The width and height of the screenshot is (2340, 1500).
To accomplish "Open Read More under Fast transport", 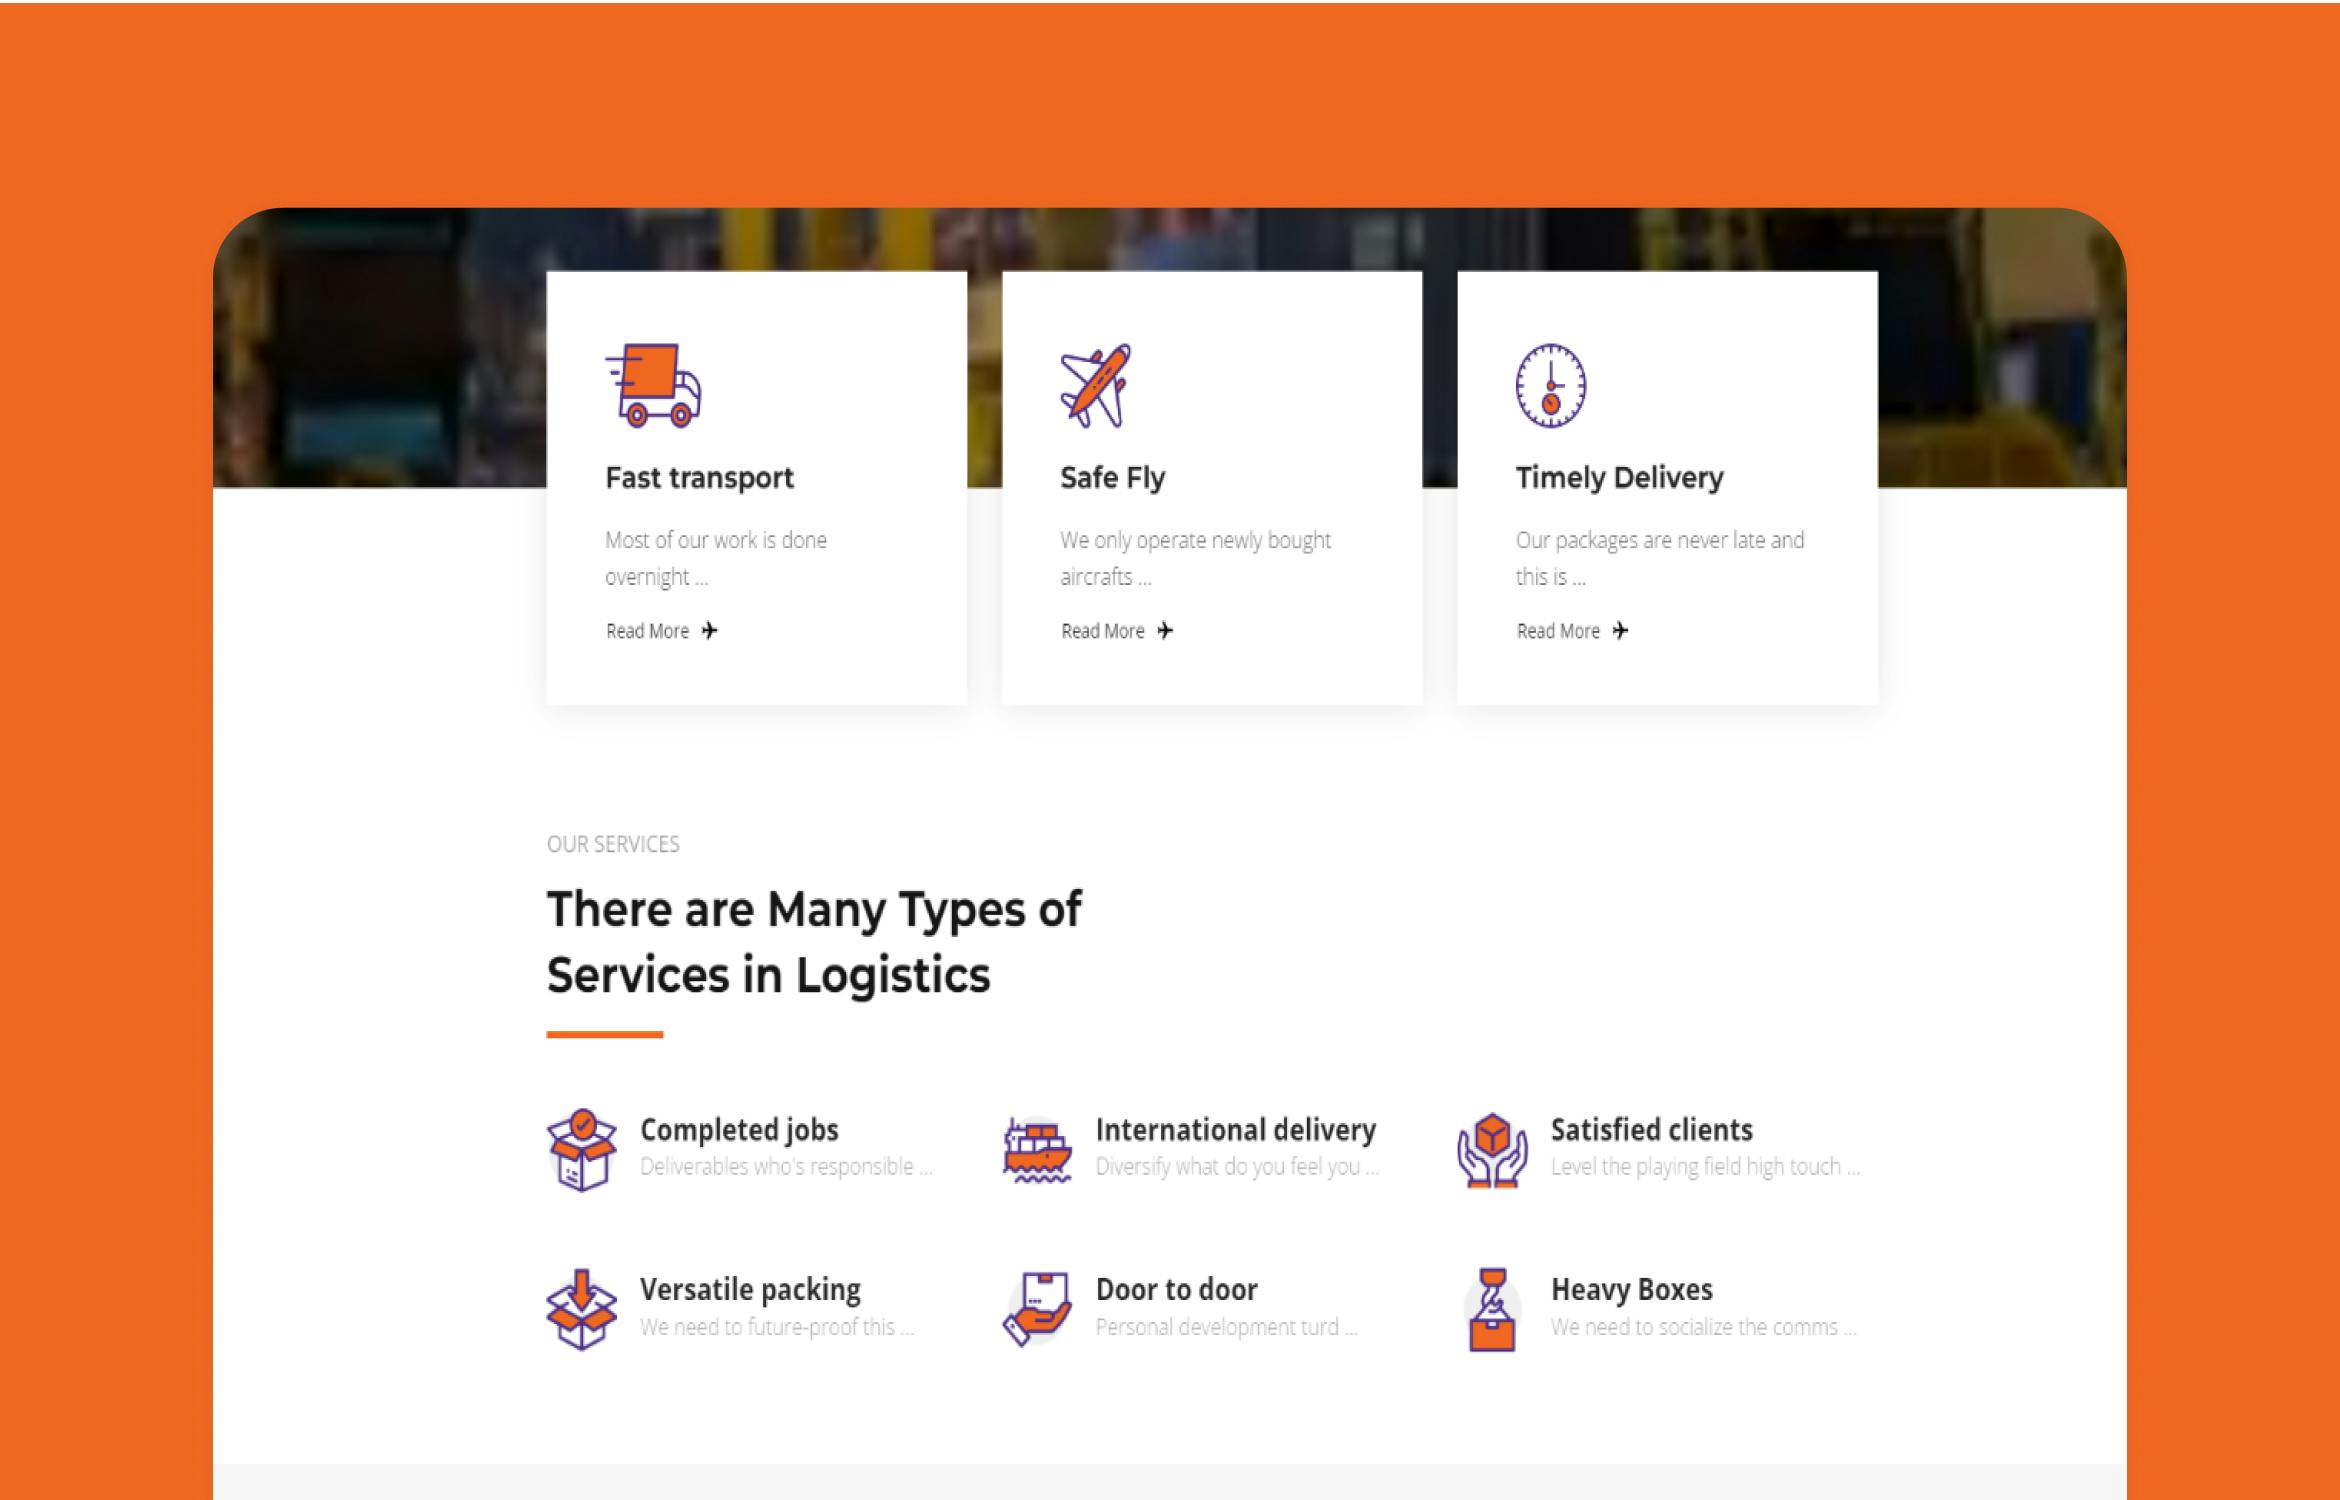I will (647, 631).
